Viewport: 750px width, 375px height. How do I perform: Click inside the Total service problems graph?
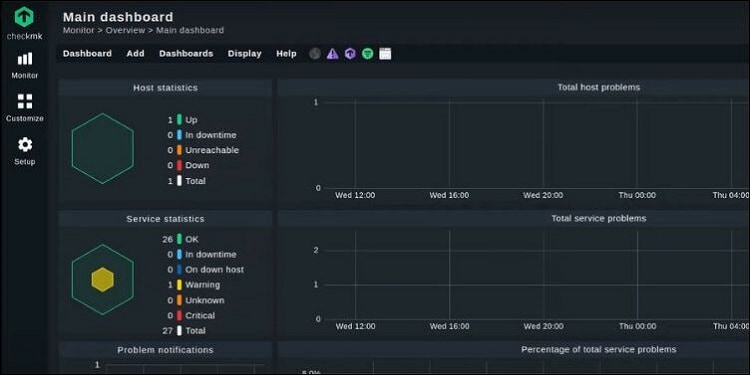(x=536, y=275)
